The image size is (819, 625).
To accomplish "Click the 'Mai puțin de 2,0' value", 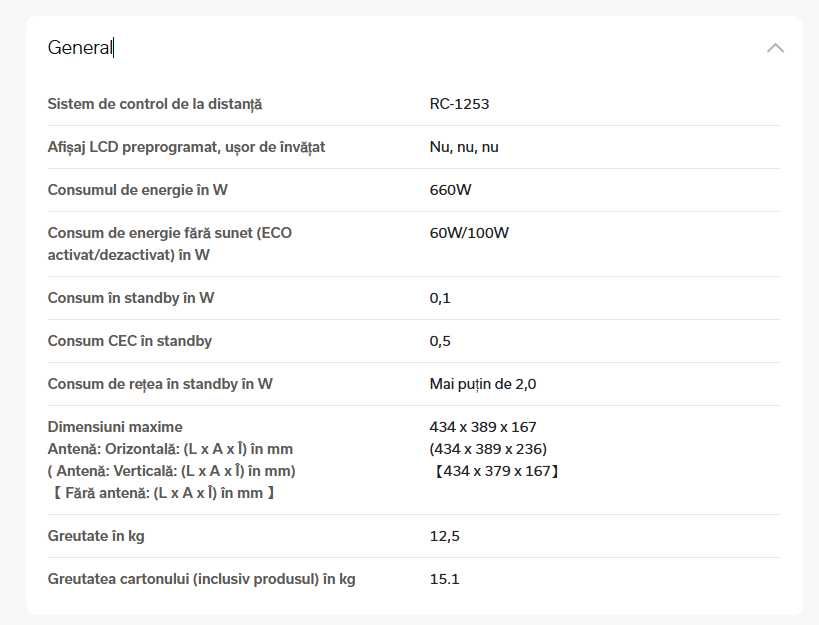I will tap(483, 384).
